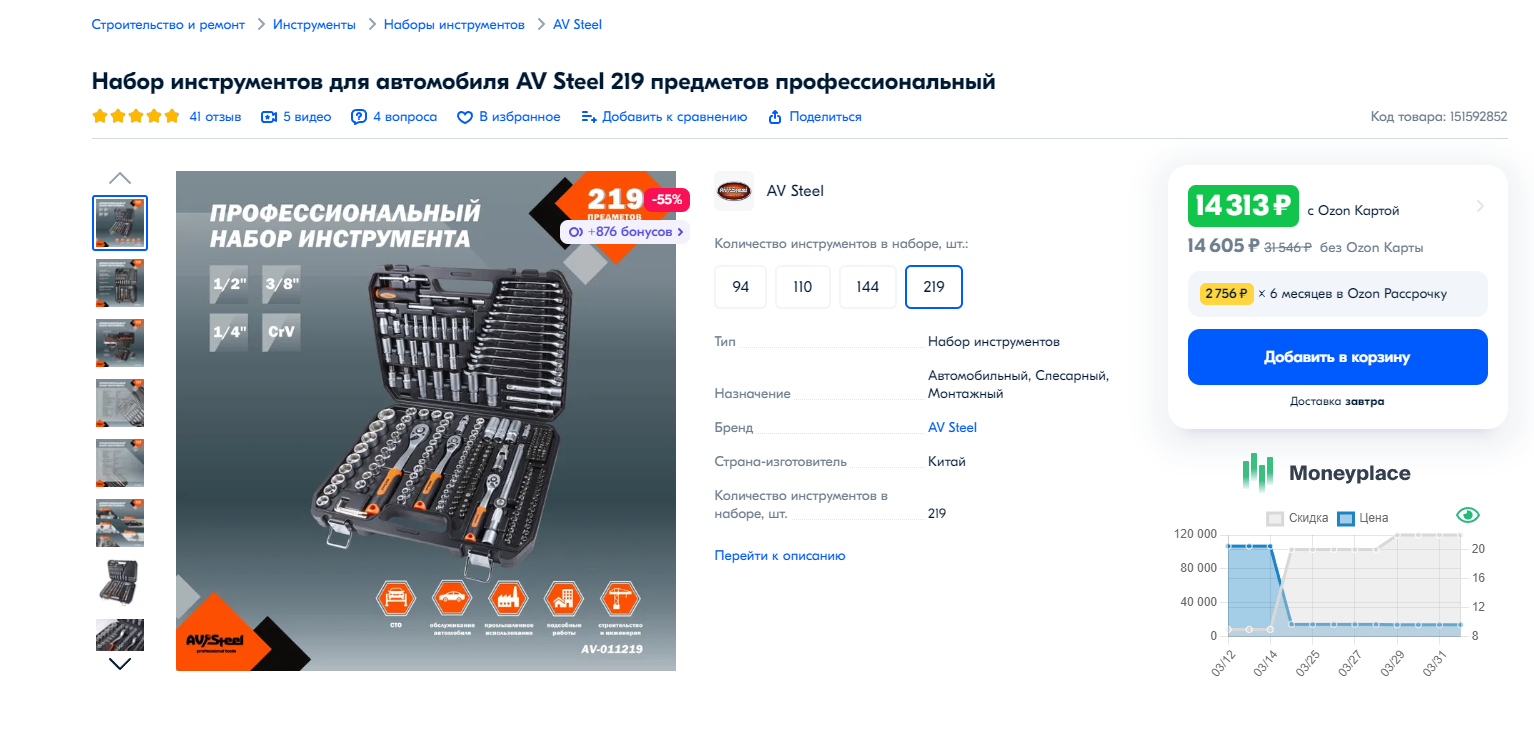This screenshot has height=731, width=1534.
Task: Click the share icon next to Поделиться
Action: pos(775,117)
